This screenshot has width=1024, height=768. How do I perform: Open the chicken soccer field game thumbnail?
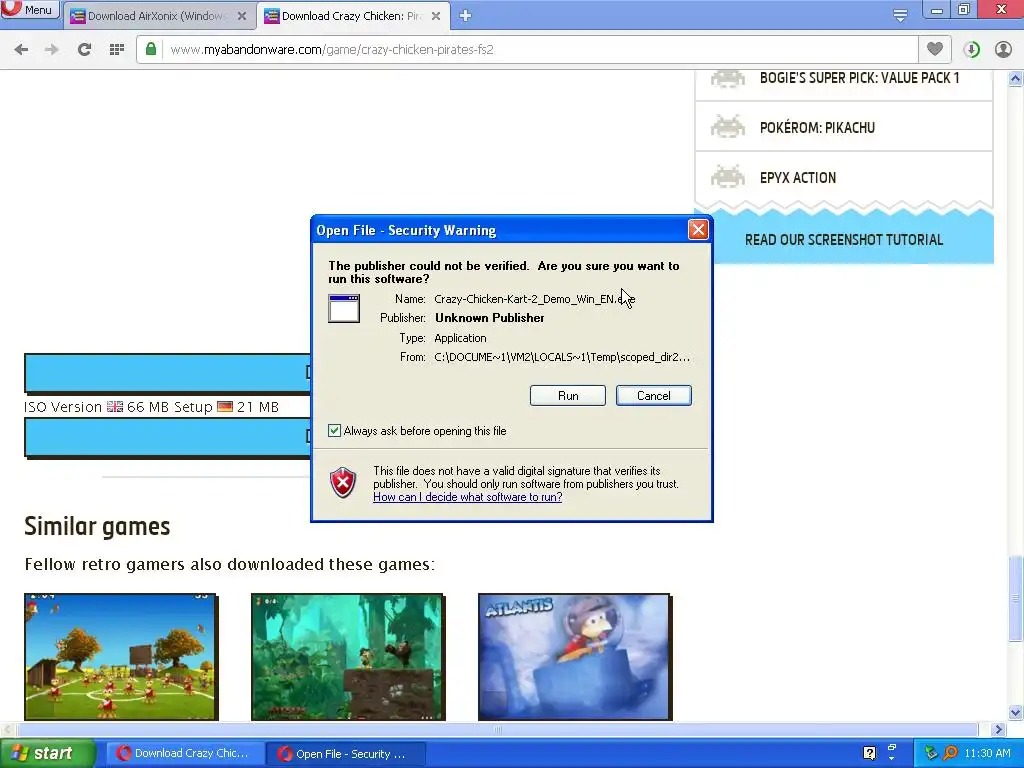click(120, 656)
